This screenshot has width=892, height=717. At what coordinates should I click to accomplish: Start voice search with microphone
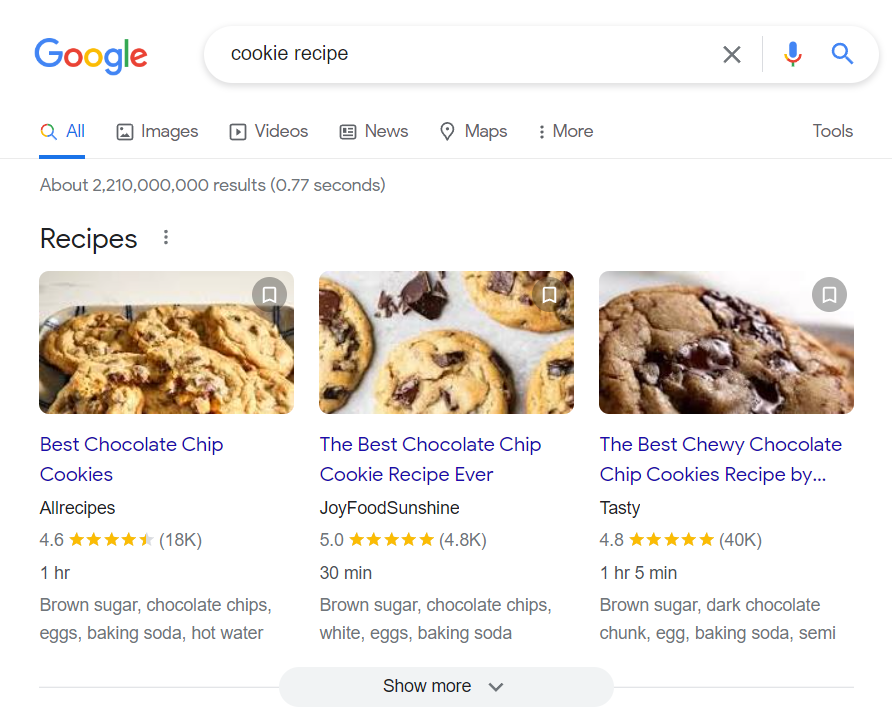tap(793, 54)
